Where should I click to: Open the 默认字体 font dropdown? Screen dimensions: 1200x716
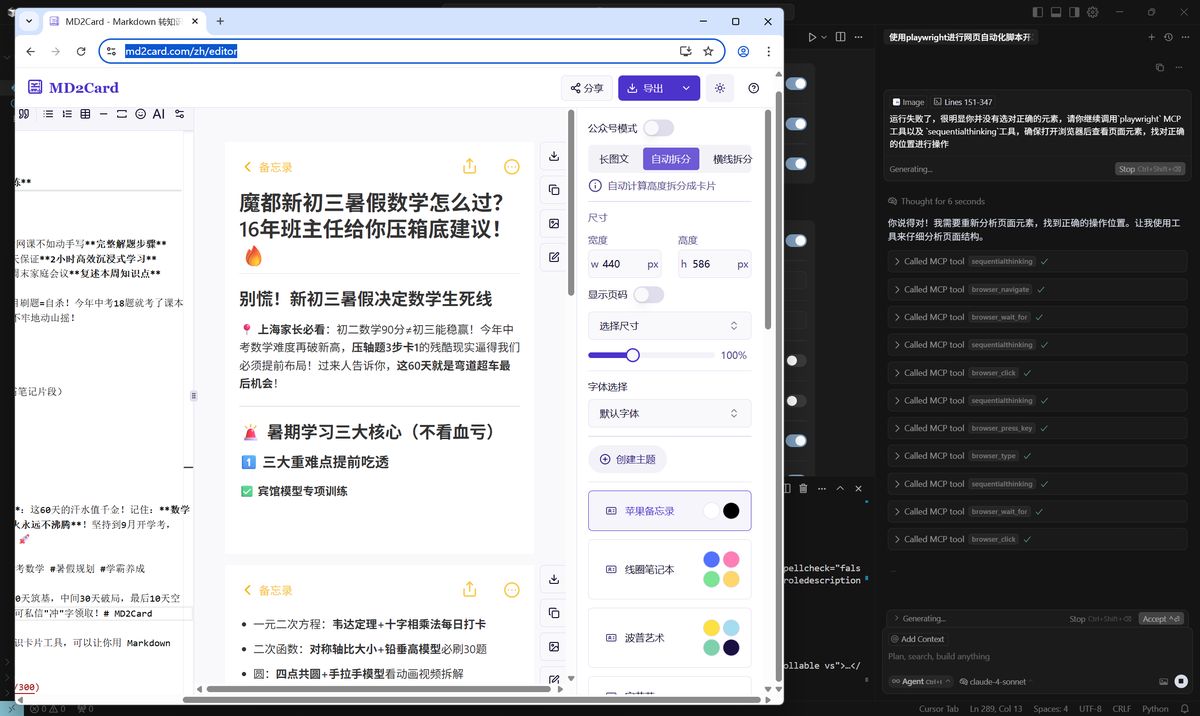pos(669,413)
